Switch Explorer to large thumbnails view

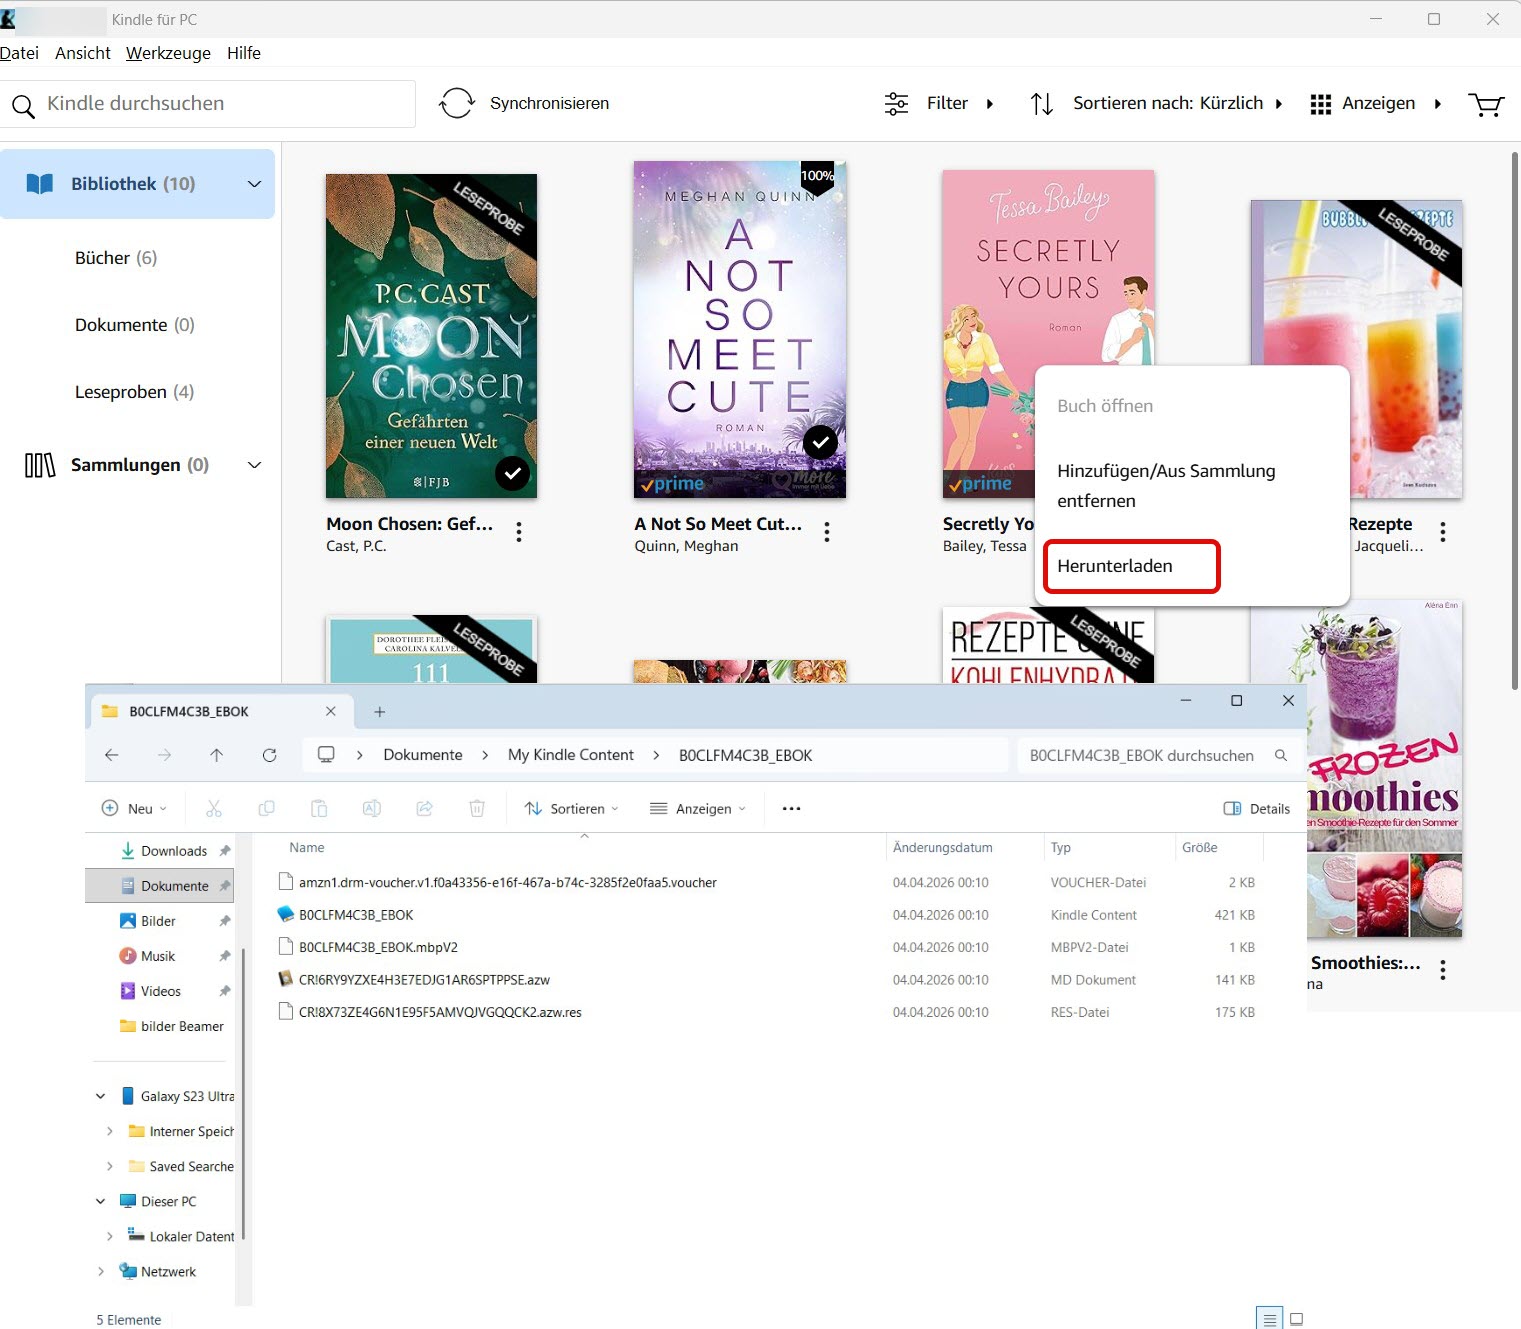(1297, 1319)
